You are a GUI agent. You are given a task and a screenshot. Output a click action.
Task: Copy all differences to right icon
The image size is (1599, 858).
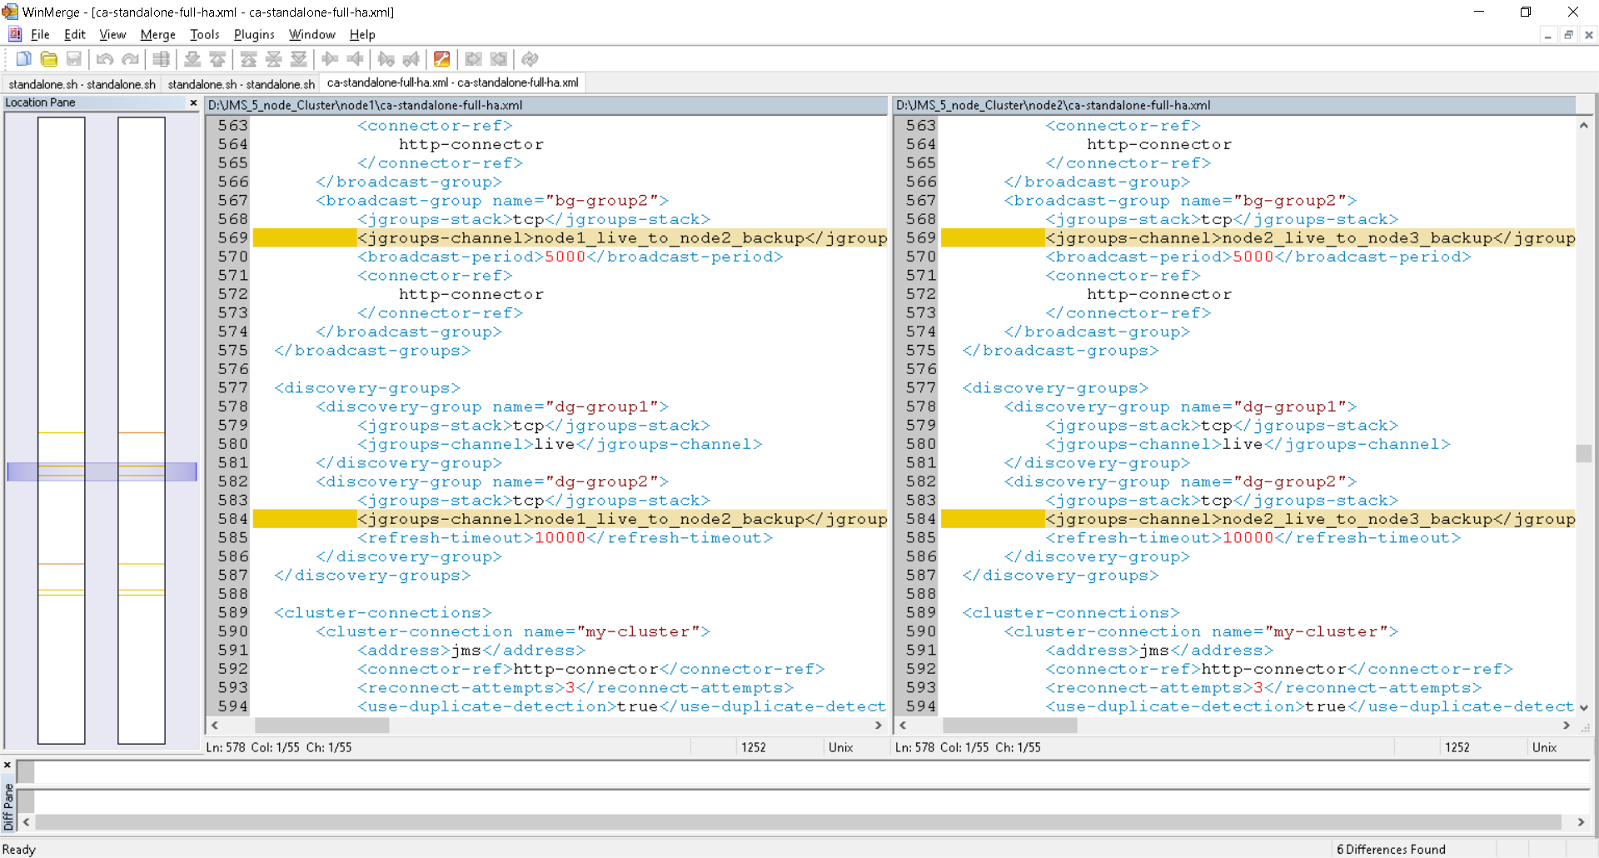[x=473, y=59]
